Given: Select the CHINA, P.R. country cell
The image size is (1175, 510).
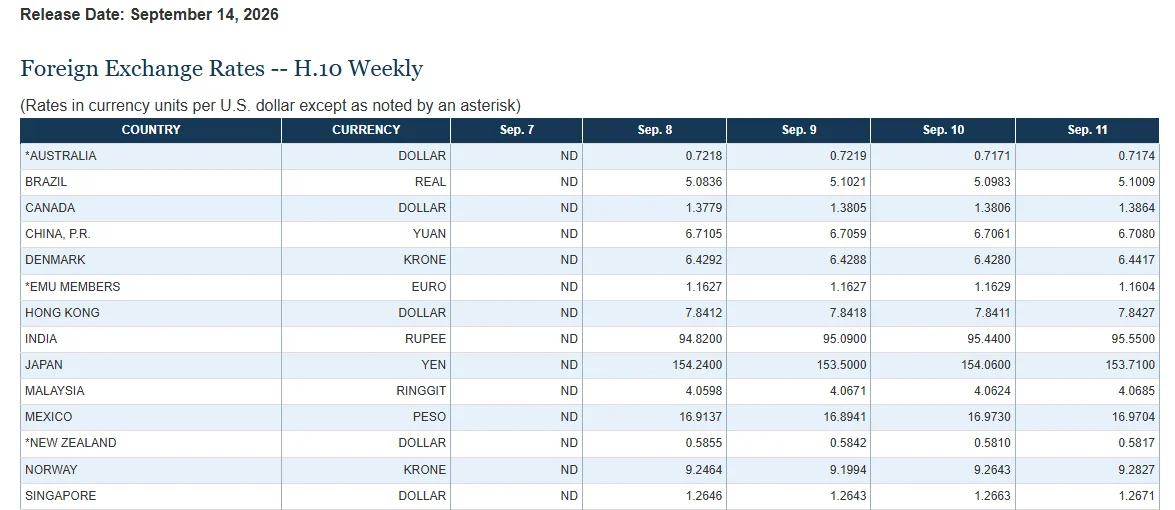Looking at the screenshot, I should pos(151,234).
